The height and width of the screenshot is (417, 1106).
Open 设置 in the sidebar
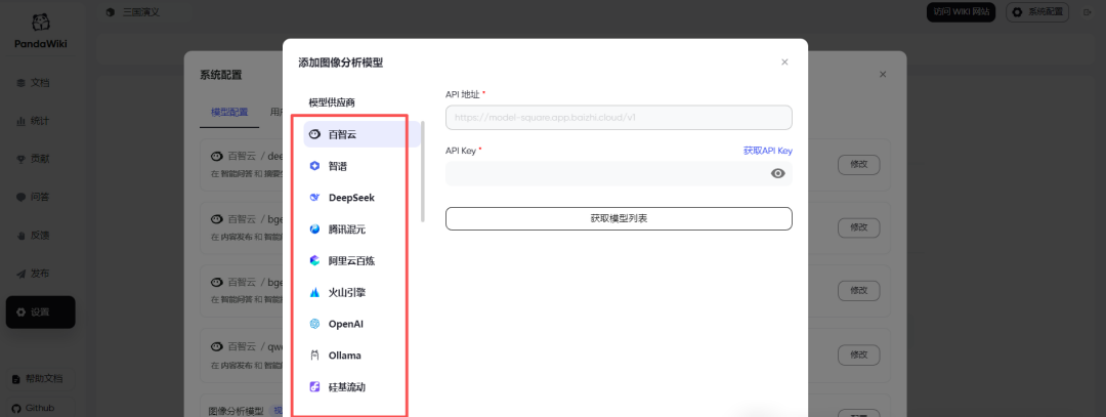click(40, 312)
